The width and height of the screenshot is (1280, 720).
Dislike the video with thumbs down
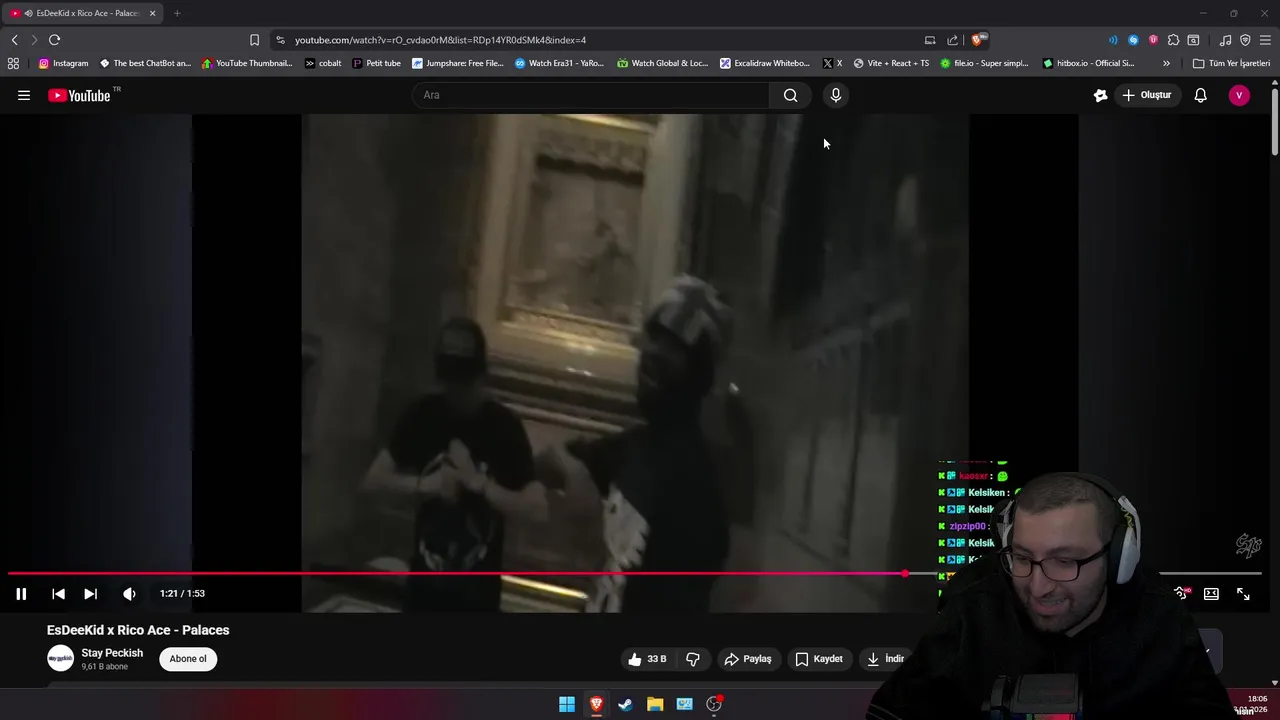[x=693, y=659]
